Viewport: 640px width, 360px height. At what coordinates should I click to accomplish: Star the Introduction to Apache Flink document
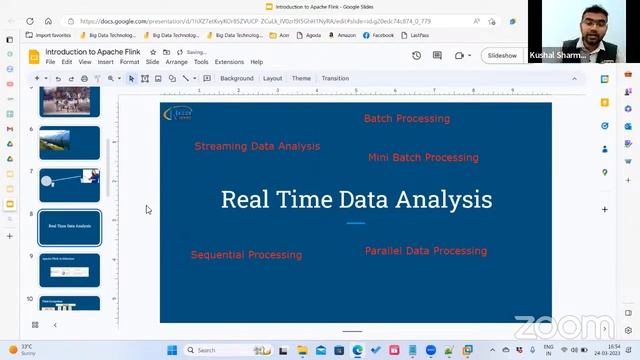pos(153,52)
